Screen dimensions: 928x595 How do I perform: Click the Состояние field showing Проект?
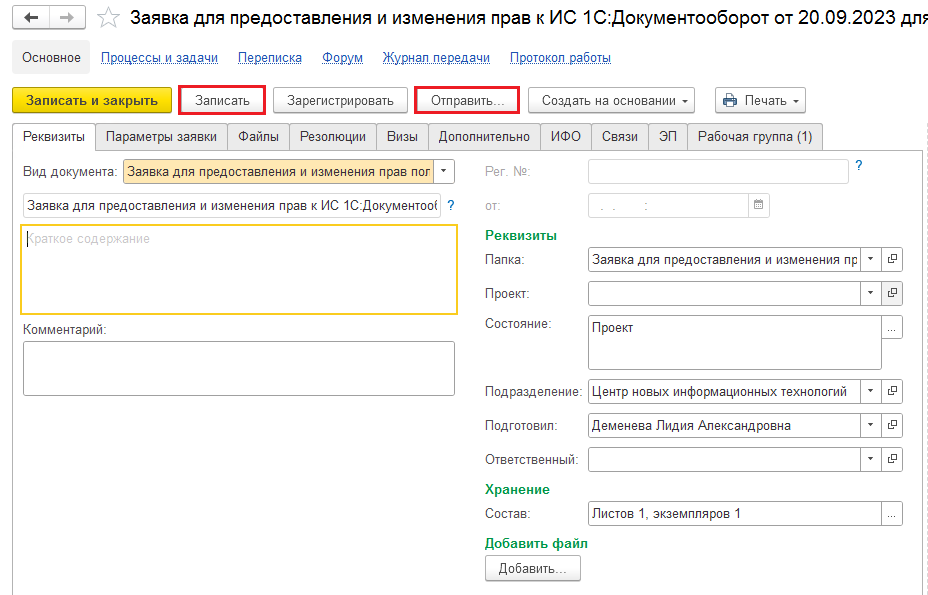734,343
